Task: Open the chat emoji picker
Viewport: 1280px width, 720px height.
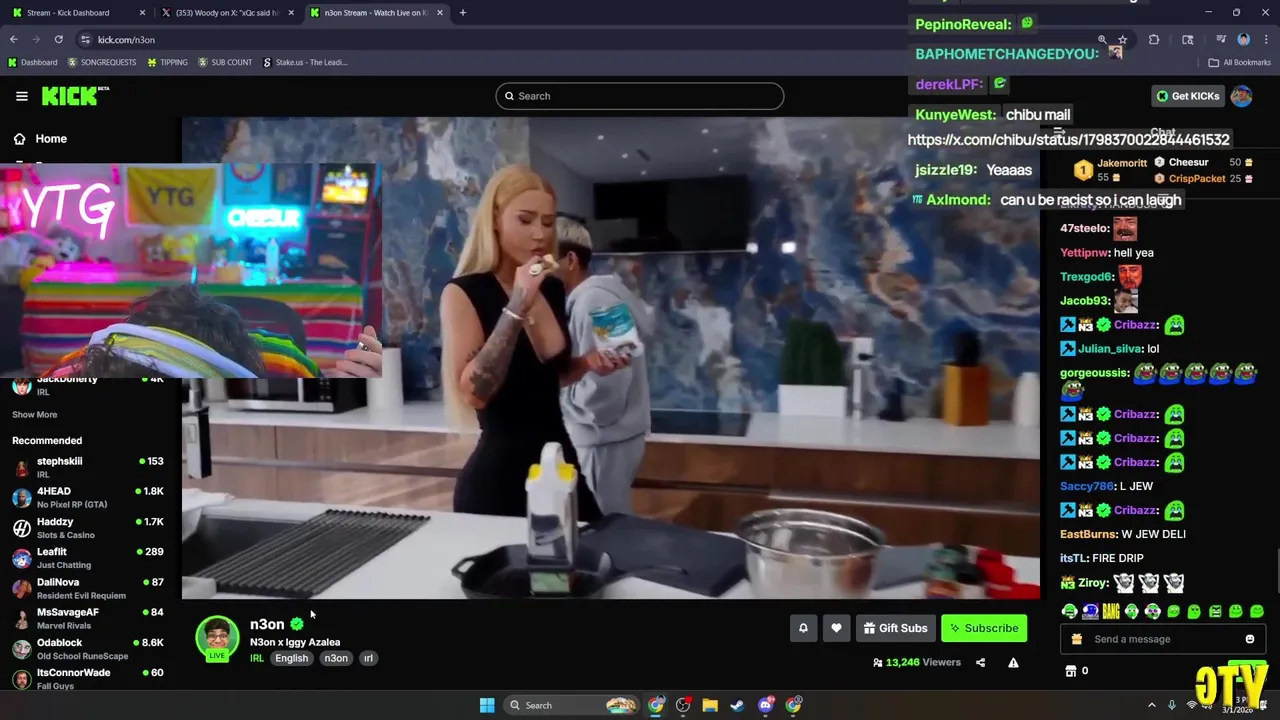Action: coord(1249,639)
